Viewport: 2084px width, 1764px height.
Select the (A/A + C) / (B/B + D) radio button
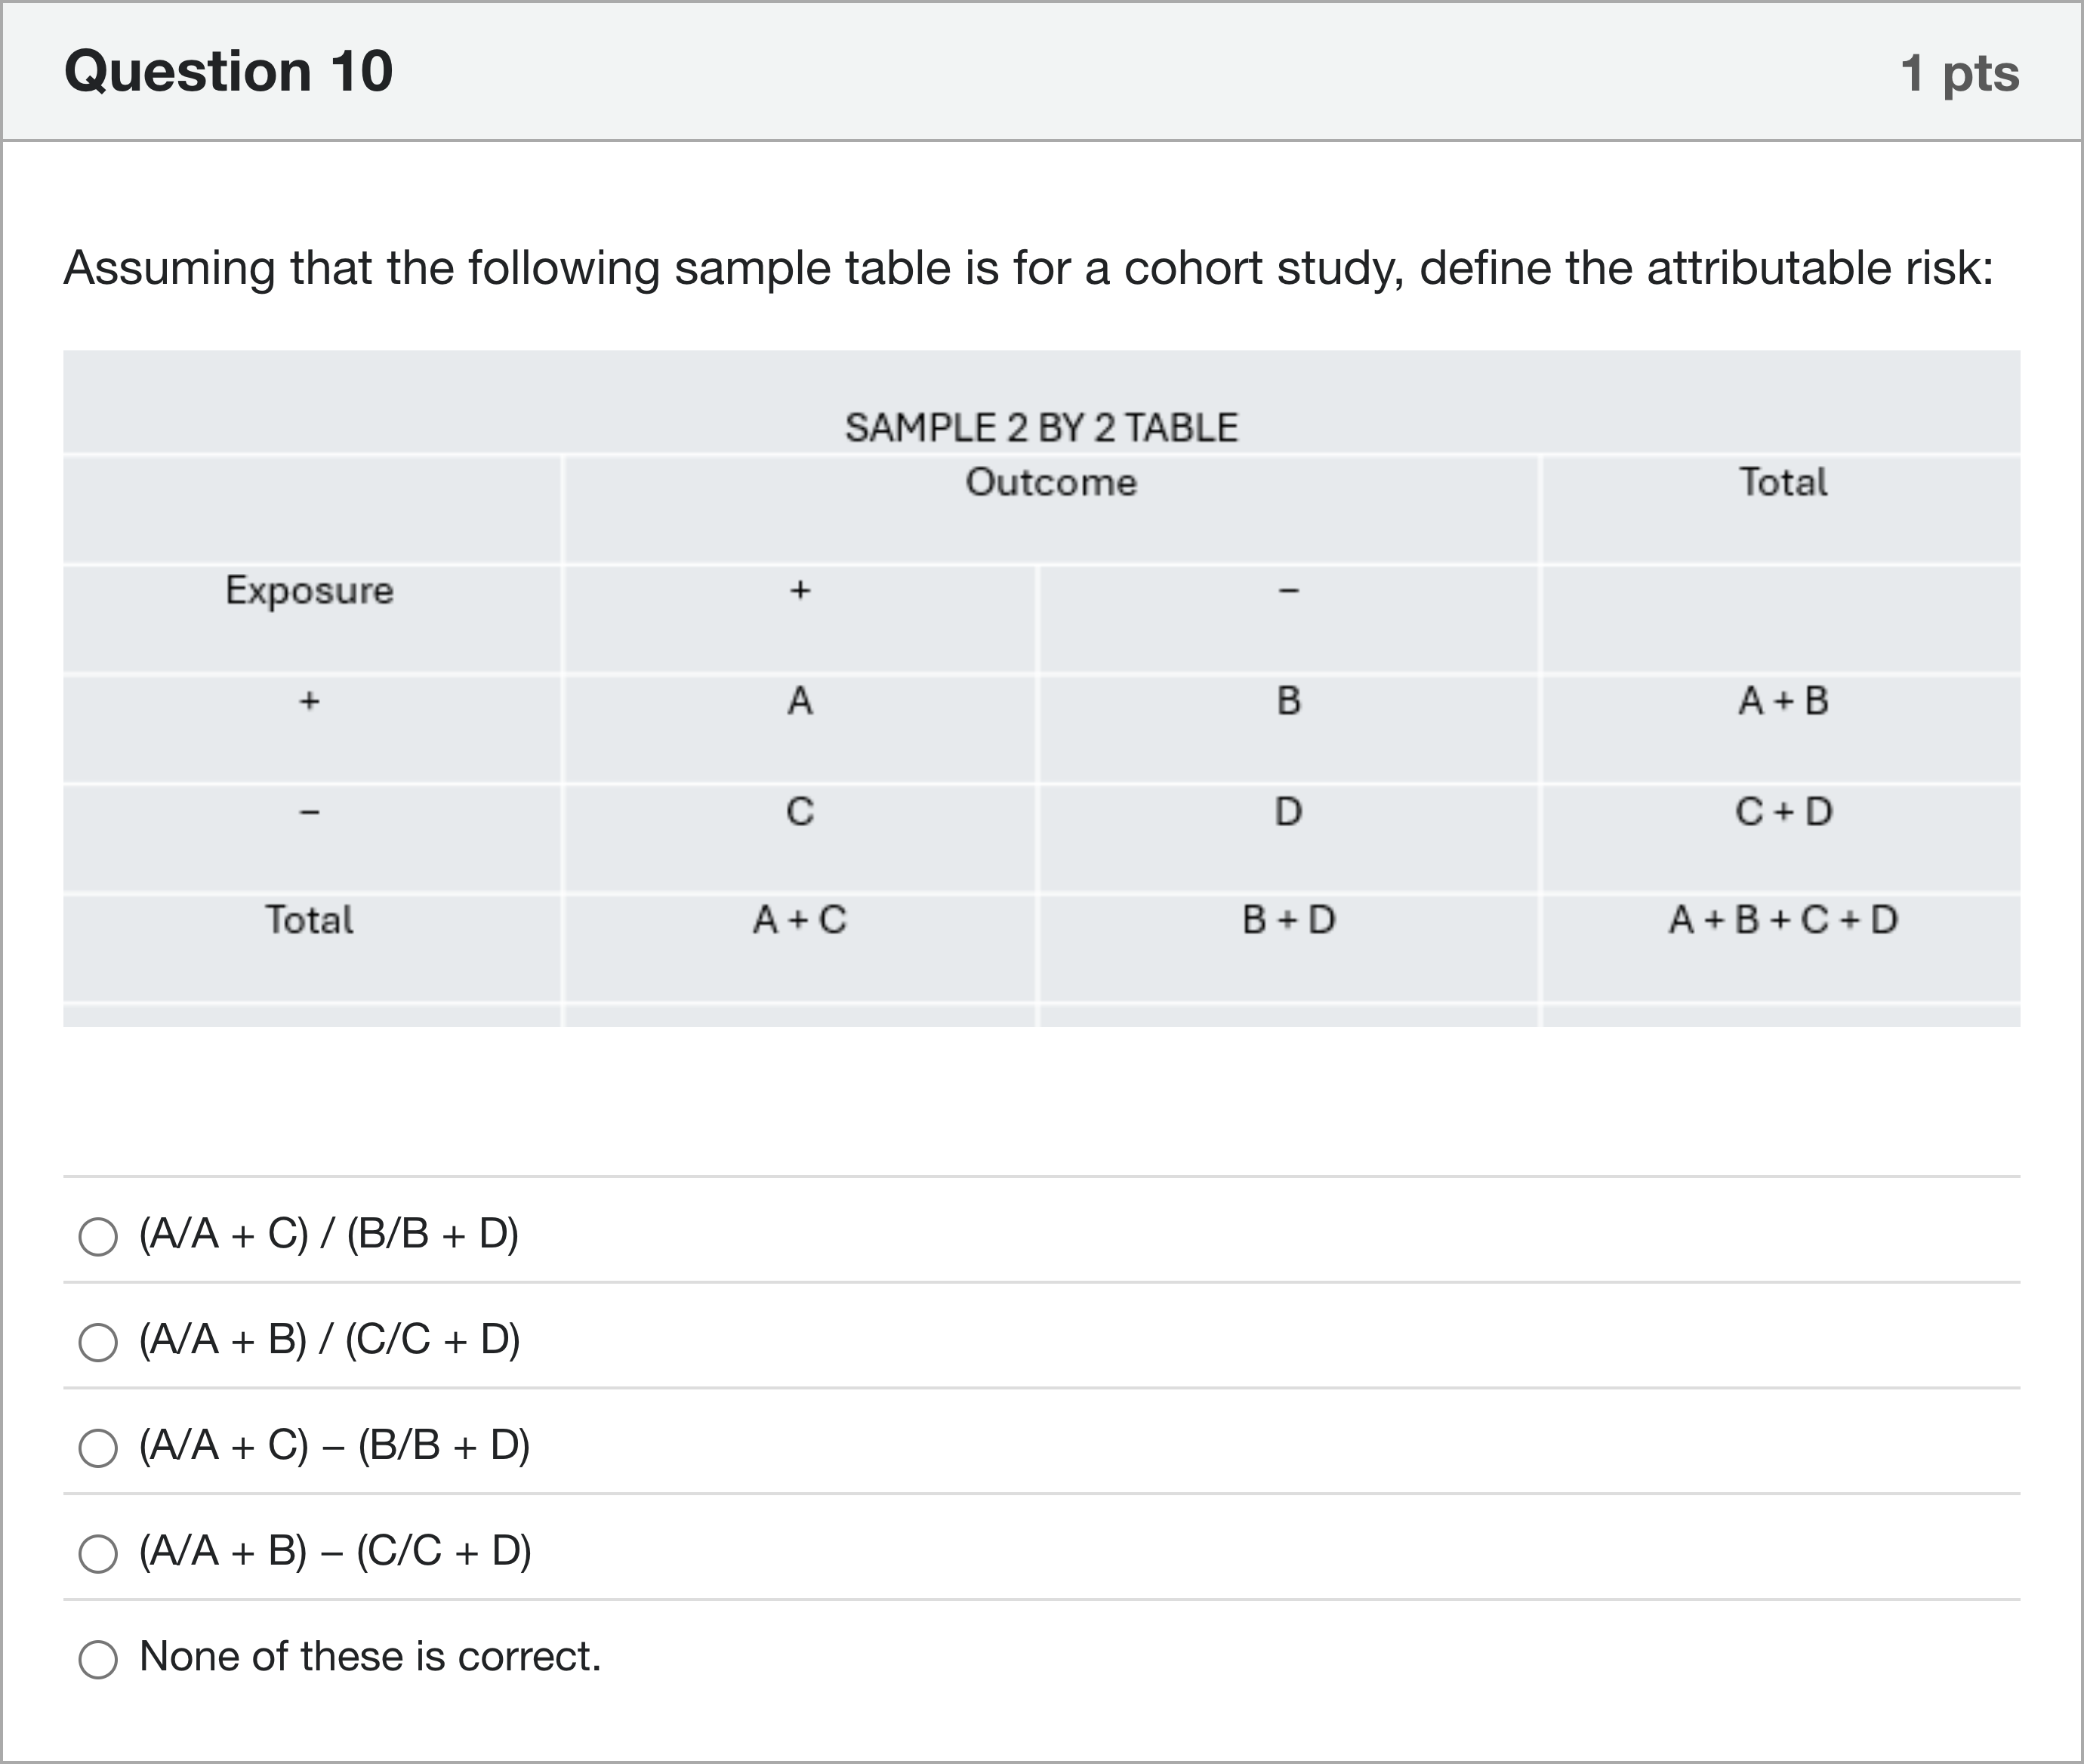(x=98, y=1236)
